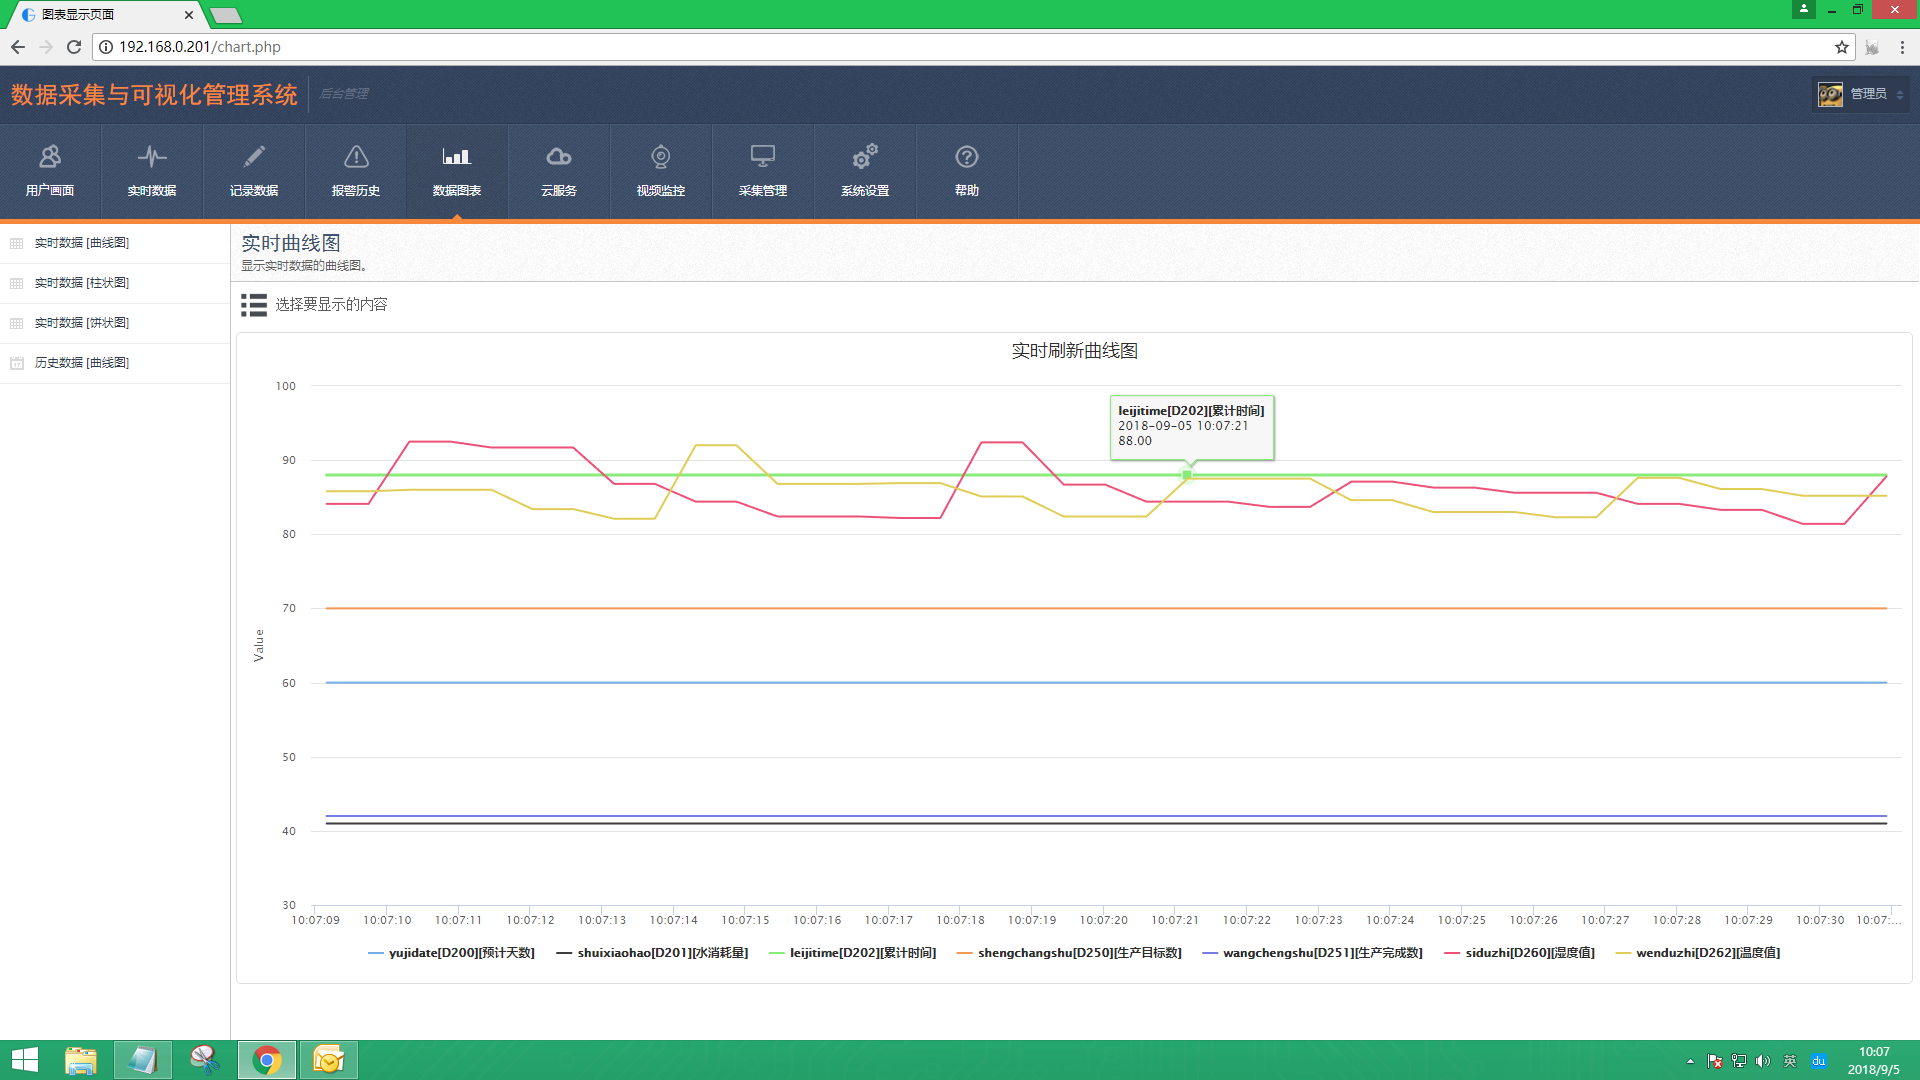Open 记录数据 pencil icon

point(254,157)
